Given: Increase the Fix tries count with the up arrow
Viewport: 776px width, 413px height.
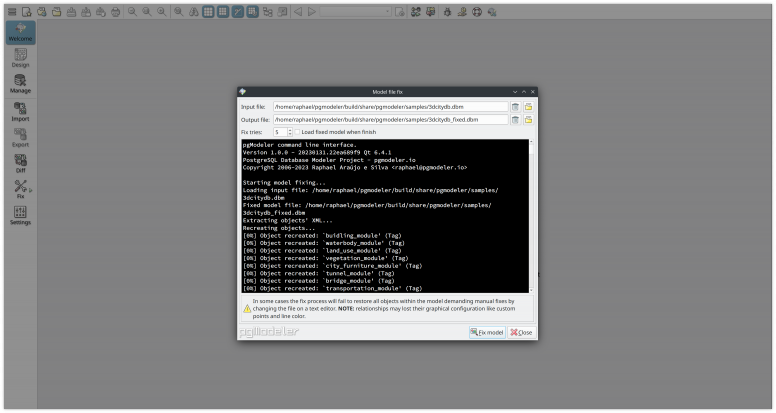Looking at the screenshot, I should (290, 130).
